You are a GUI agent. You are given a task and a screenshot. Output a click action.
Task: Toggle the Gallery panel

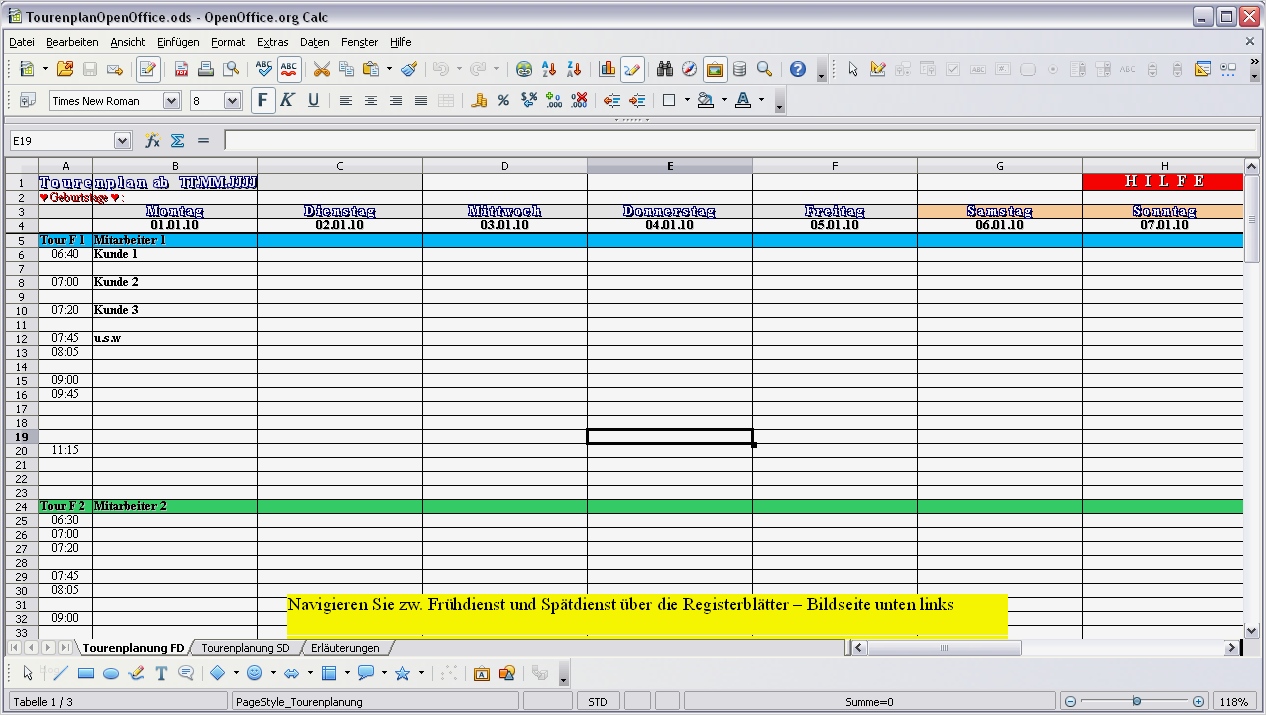tap(714, 69)
